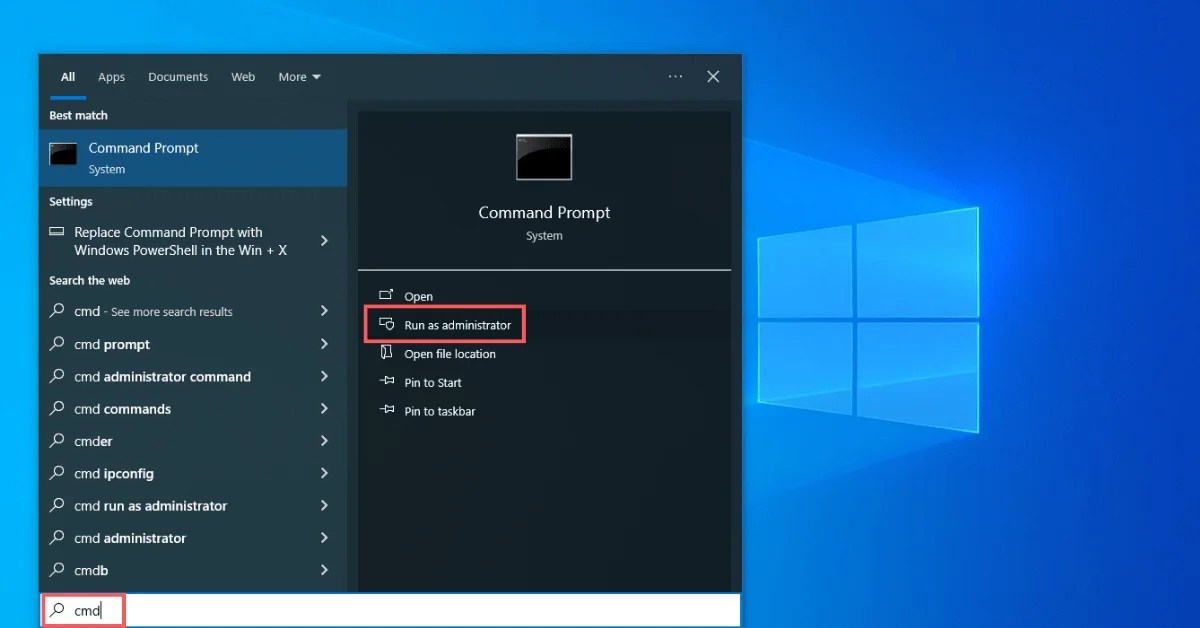
Task: Switch to the Apps tab
Action: pyautogui.click(x=111, y=77)
